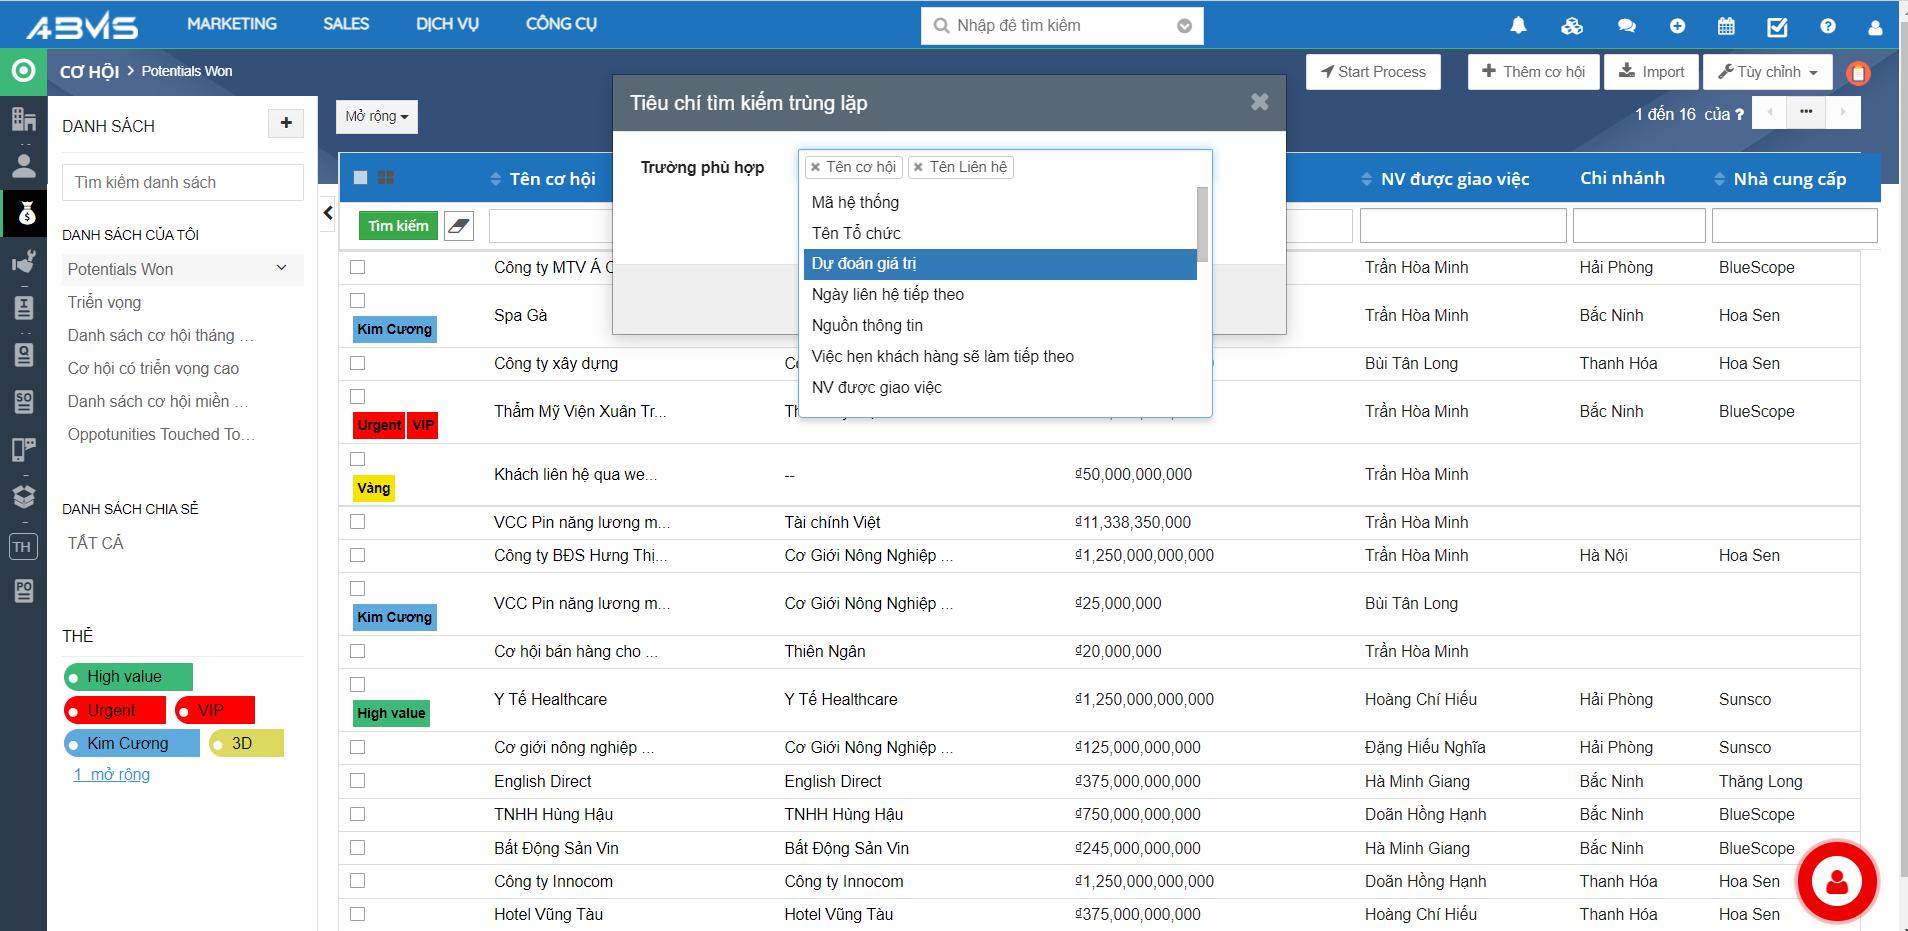This screenshot has width=1908, height=931.
Task: Remove the Tên cơ hội tag
Action: pos(816,168)
